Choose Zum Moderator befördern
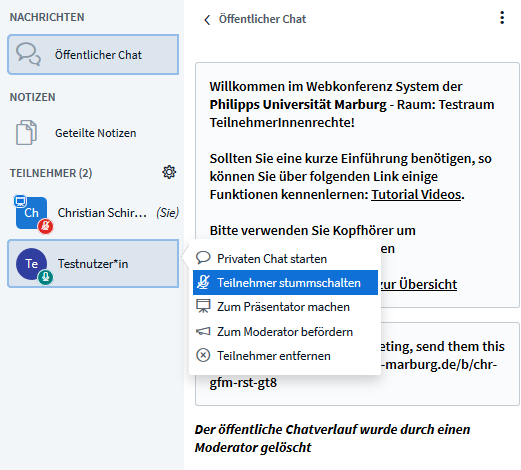The width and height of the screenshot is (521, 470). [x=285, y=332]
